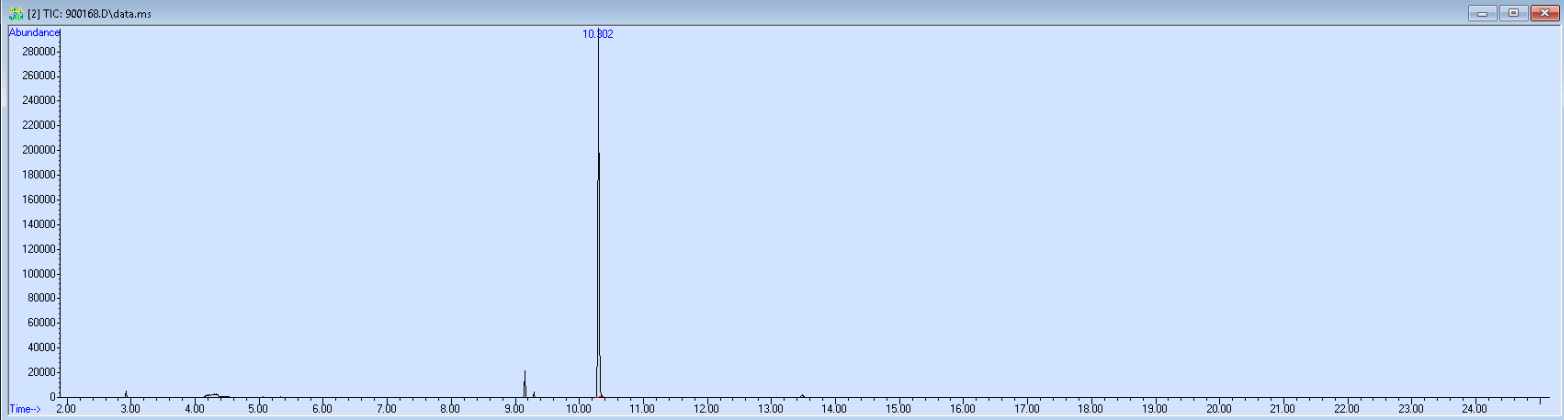The height and width of the screenshot is (420, 1564).
Task: Click the tiny peak near 13.50 minutes
Action: pyautogui.click(x=802, y=395)
